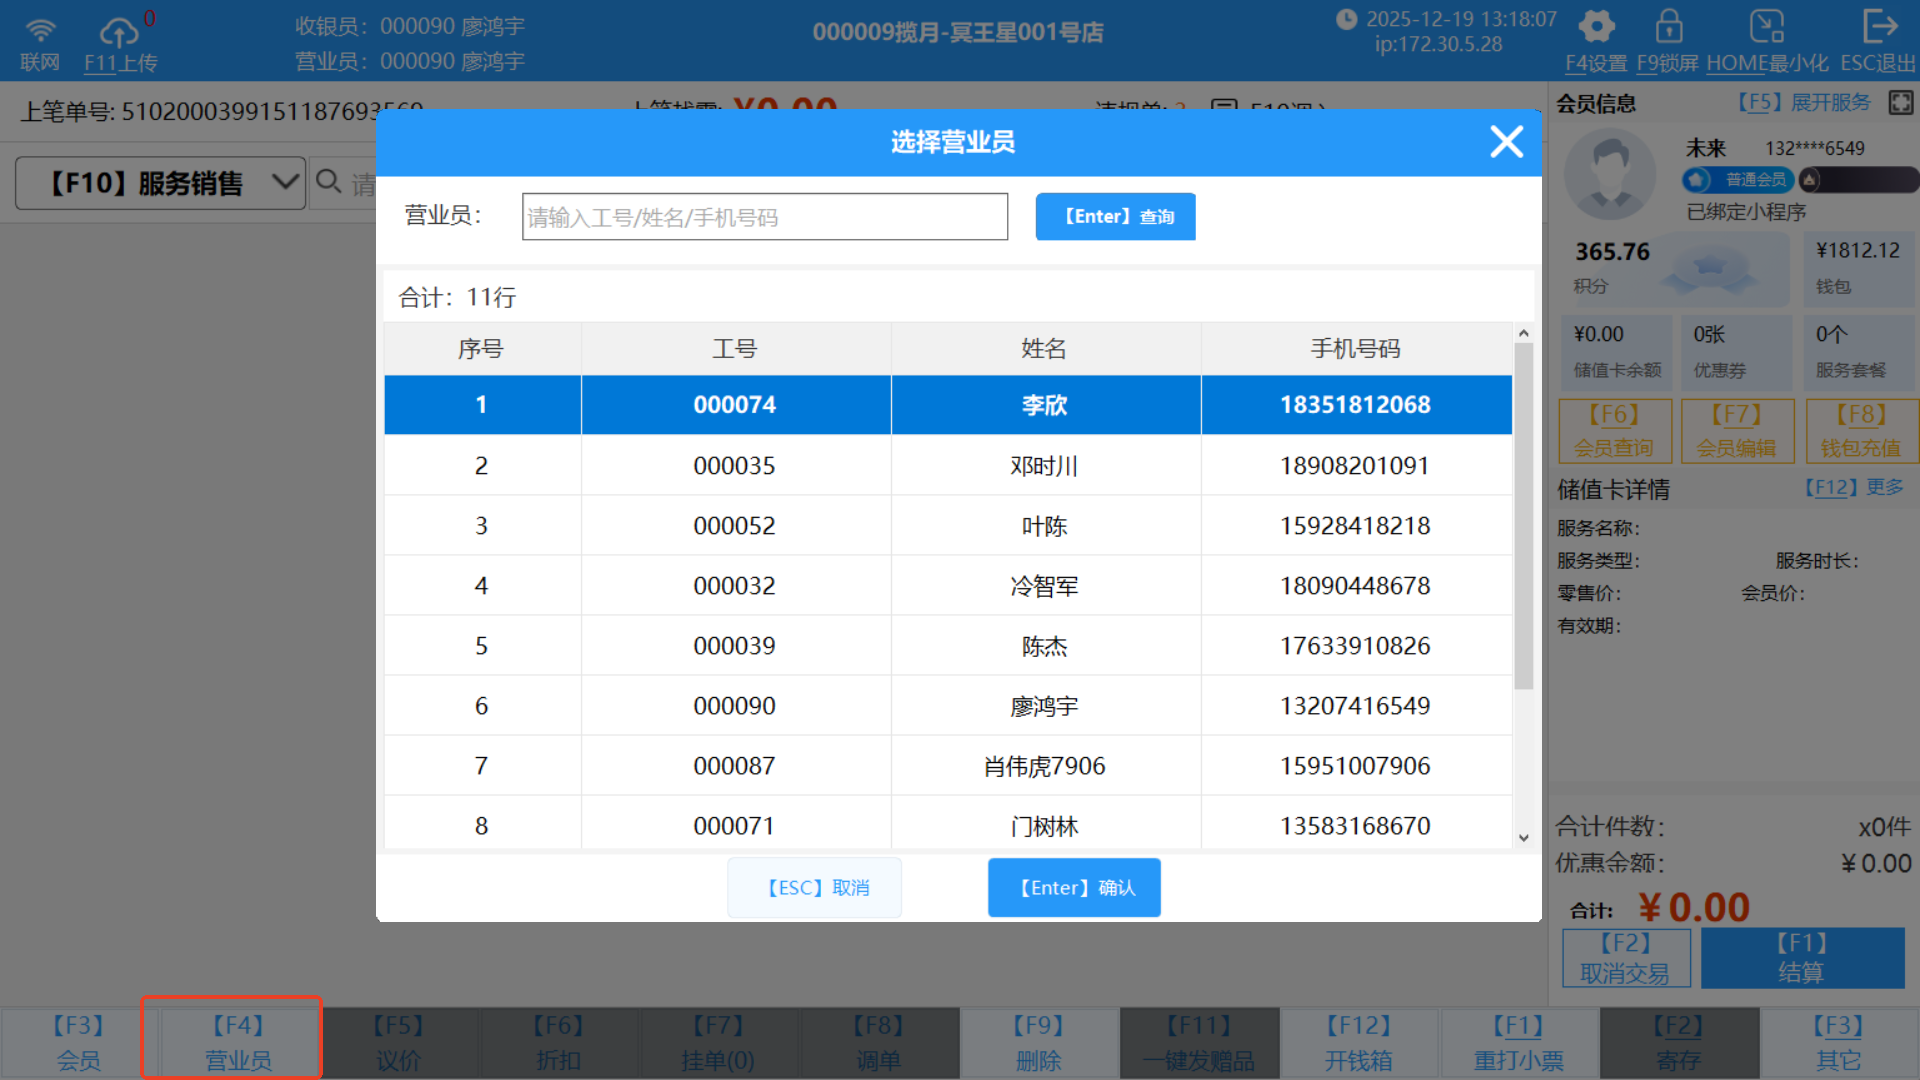Open the F10 service sales dropdown
This screenshot has height=1080, width=1920.
160,183
